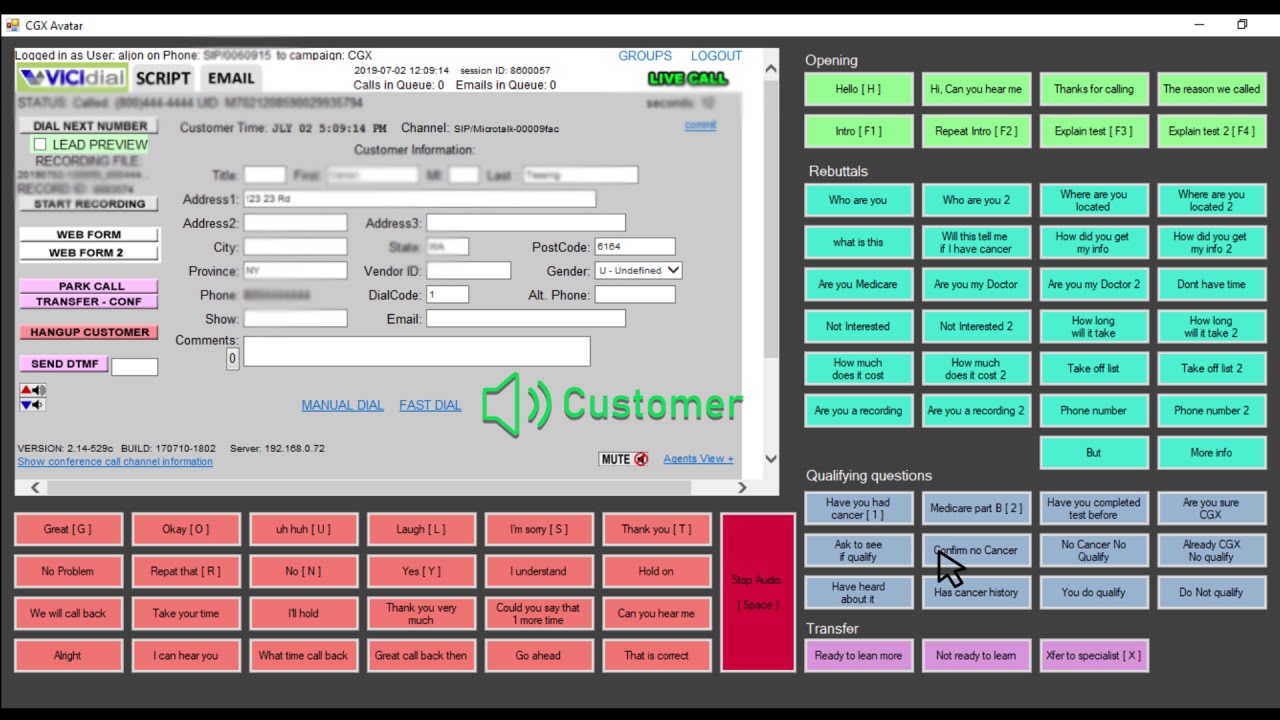Click the red Stop Audio button
Screen dimensions: 1280x720
[x=757, y=592]
